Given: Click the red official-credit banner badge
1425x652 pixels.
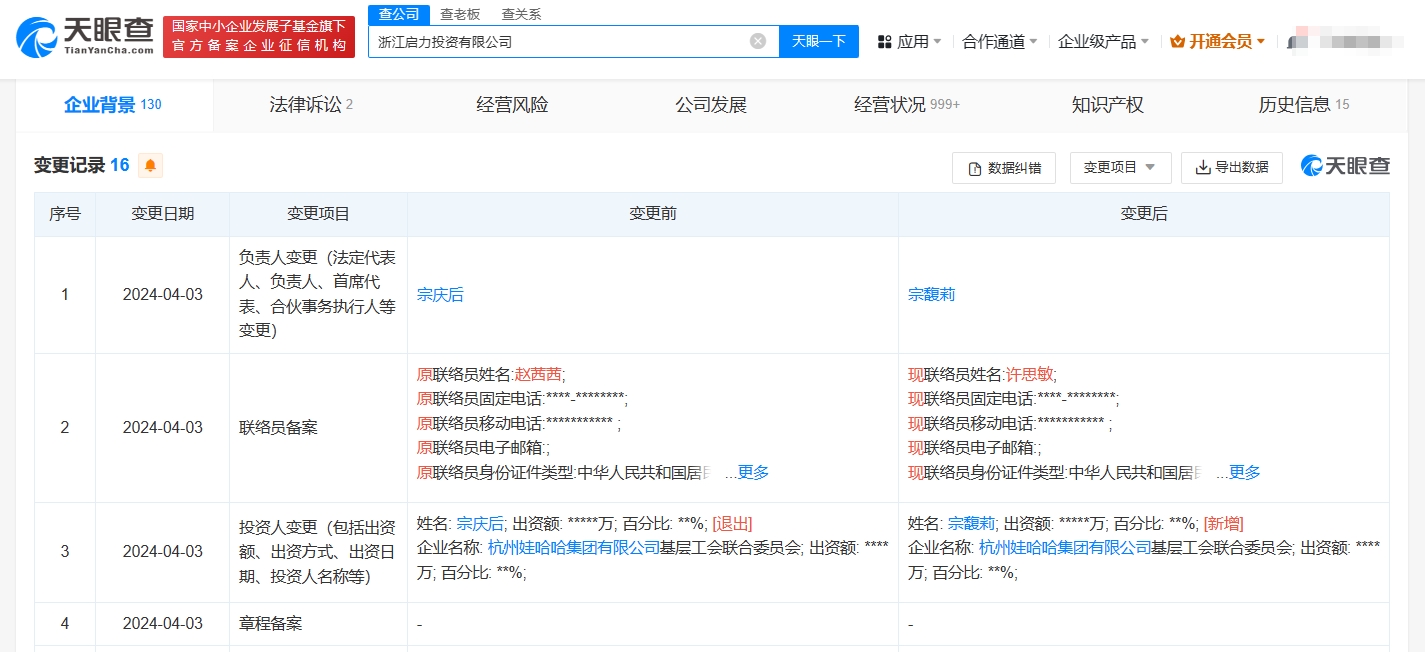Looking at the screenshot, I should [x=258, y=37].
